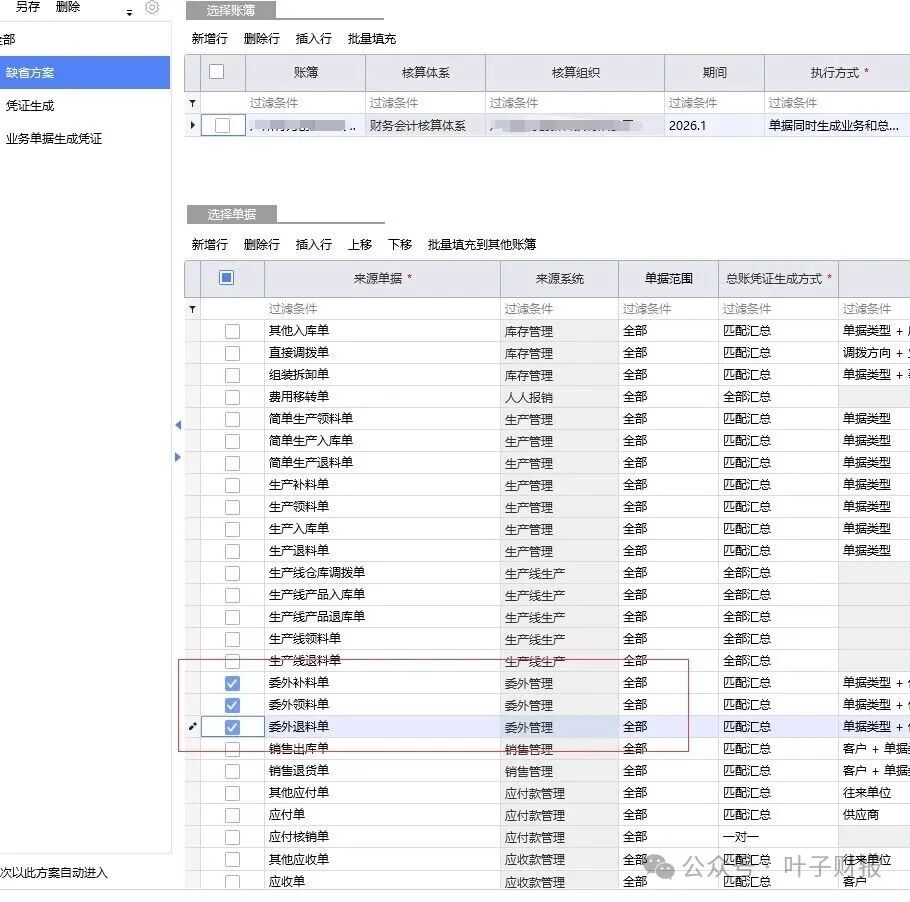This screenshot has width=910, height=902.
Task: Tick the checkbox for 销售退货单
Action: [x=232, y=771]
